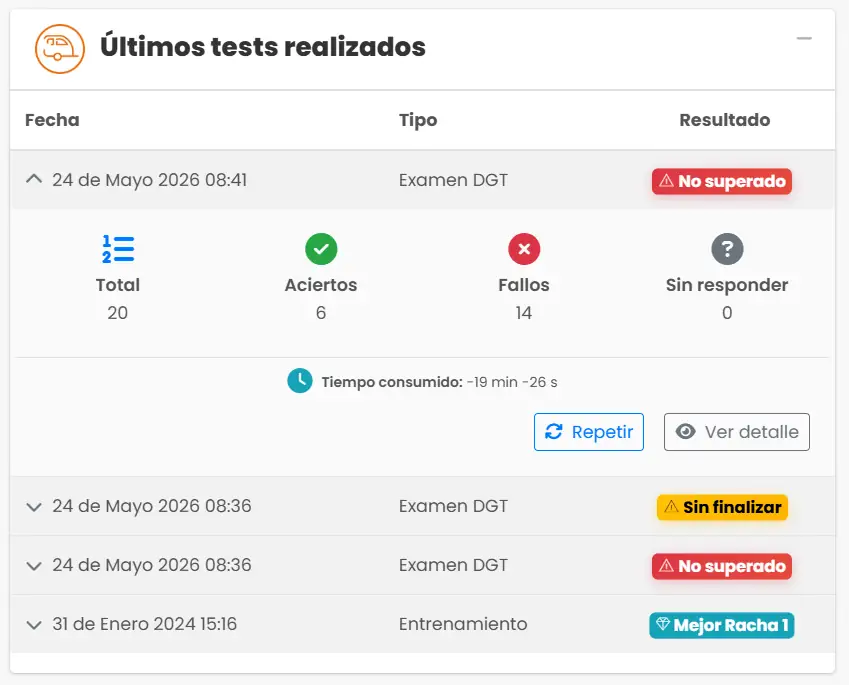This screenshot has width=849, height=685.
Task: Click the Mejor Racha 1 badge
Action: [722, 625]
